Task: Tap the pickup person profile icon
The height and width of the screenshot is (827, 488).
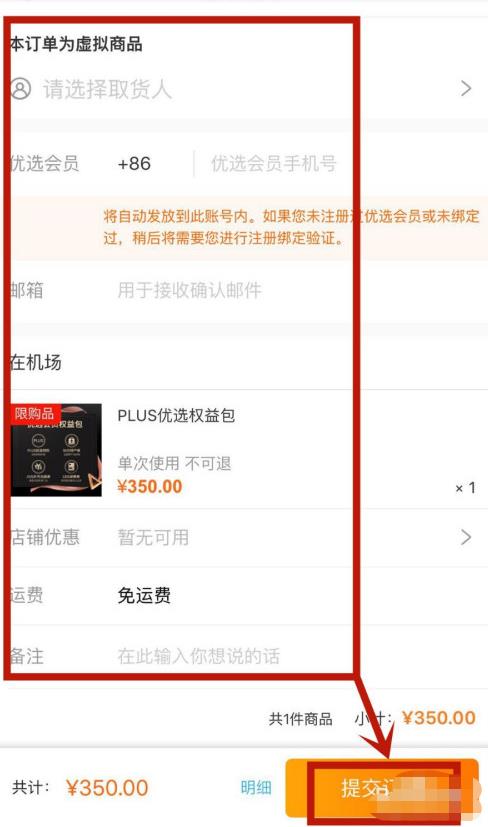Action: point(21,89)
